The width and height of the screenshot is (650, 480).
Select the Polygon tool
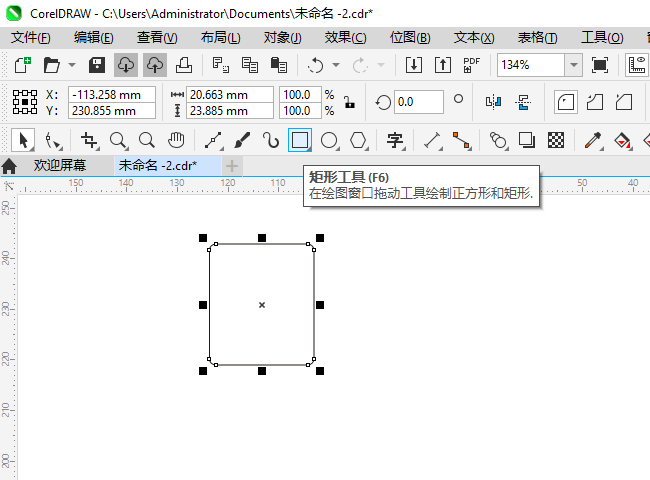[x=359, y=141]
